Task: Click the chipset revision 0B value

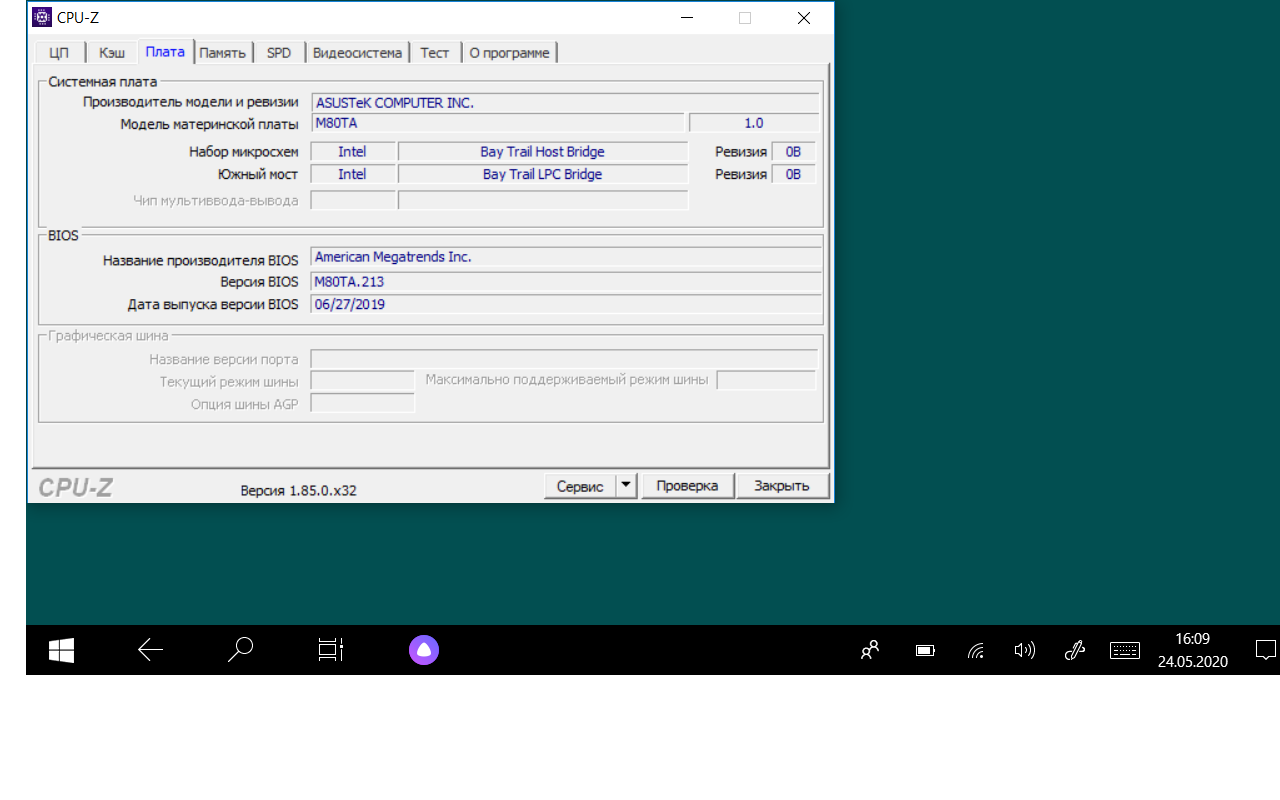Action: click(x=794, y=152)
